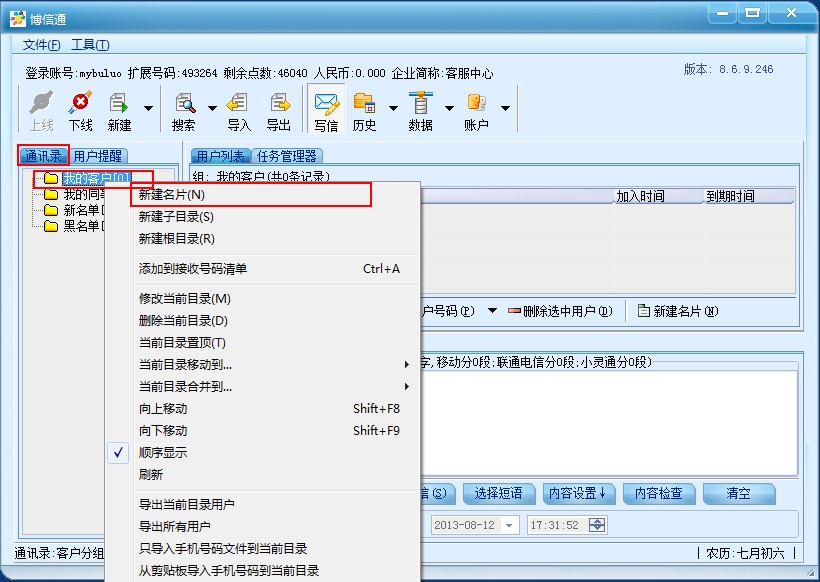The height and width of the screenshot is (582, 820).
Task: Open the 文件(F) menu
Action: pos(41,45)
